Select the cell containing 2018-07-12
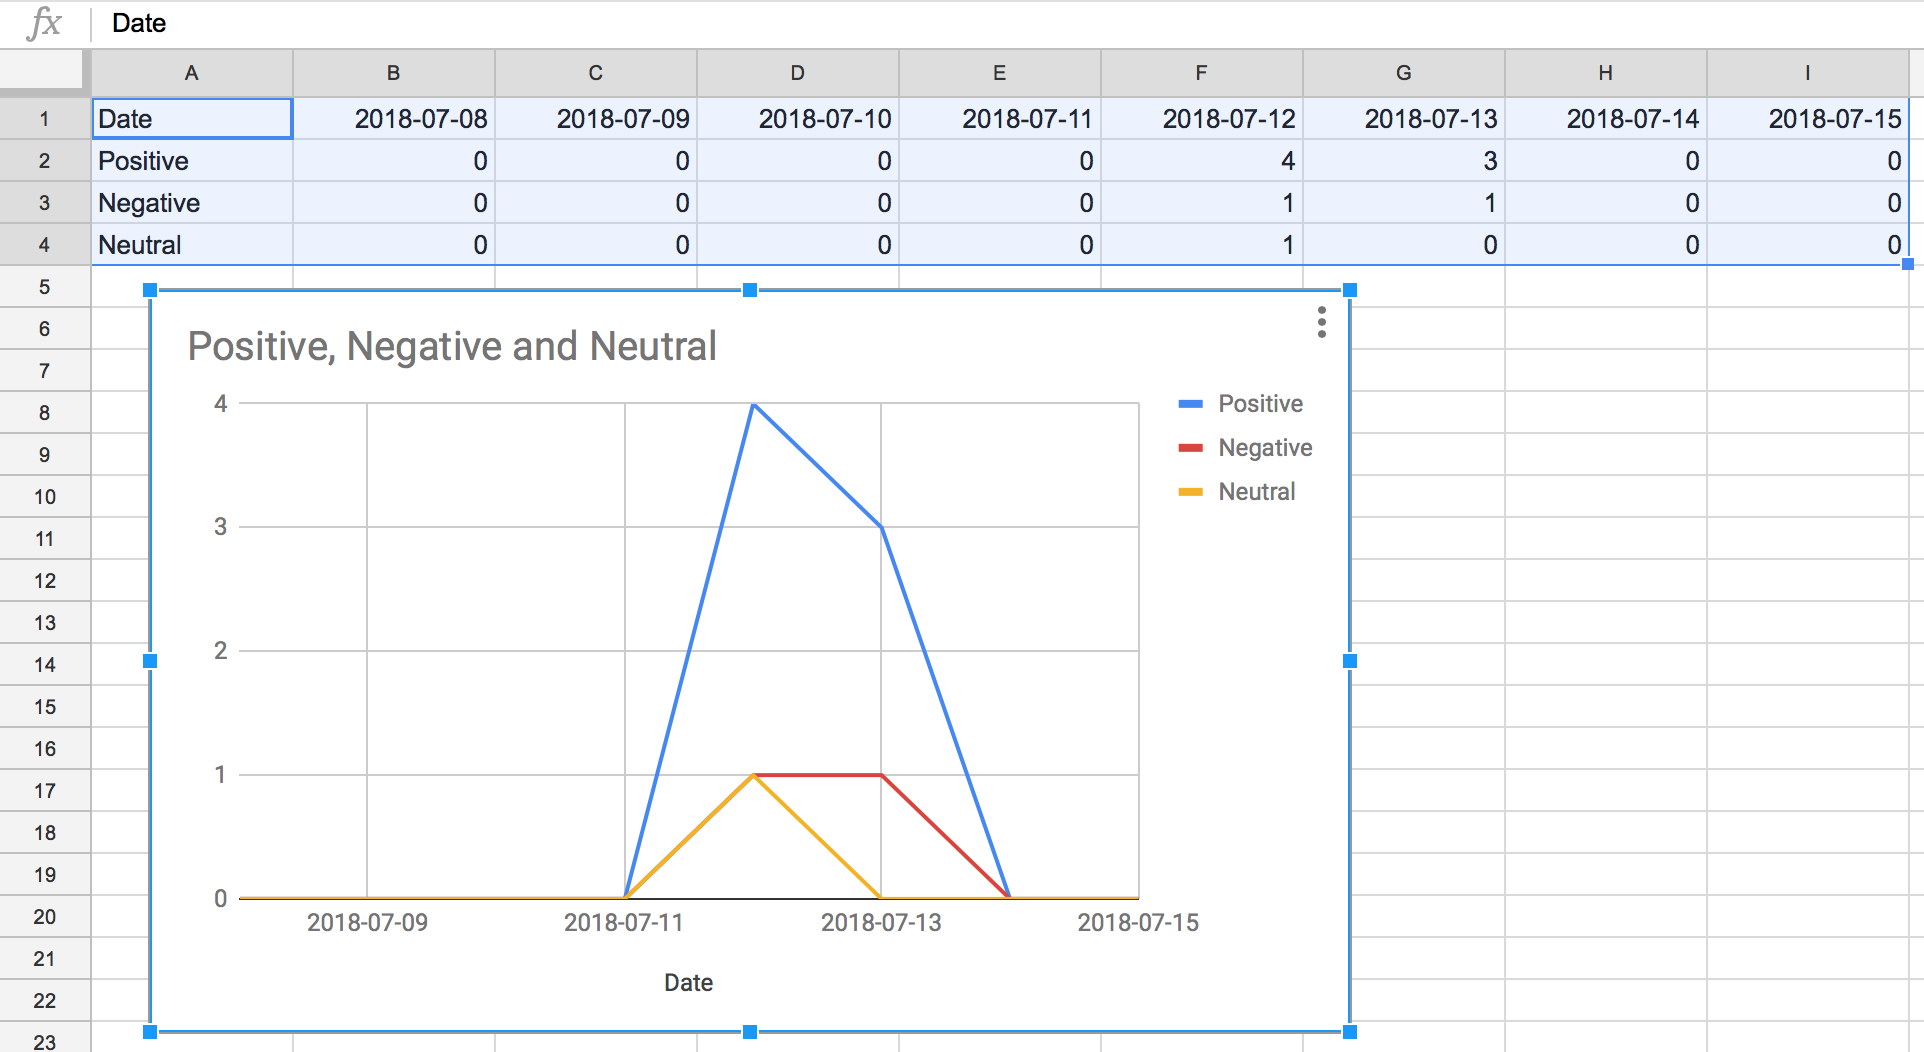This screenshot has width=1924, height=1052. click(1201, 119)
